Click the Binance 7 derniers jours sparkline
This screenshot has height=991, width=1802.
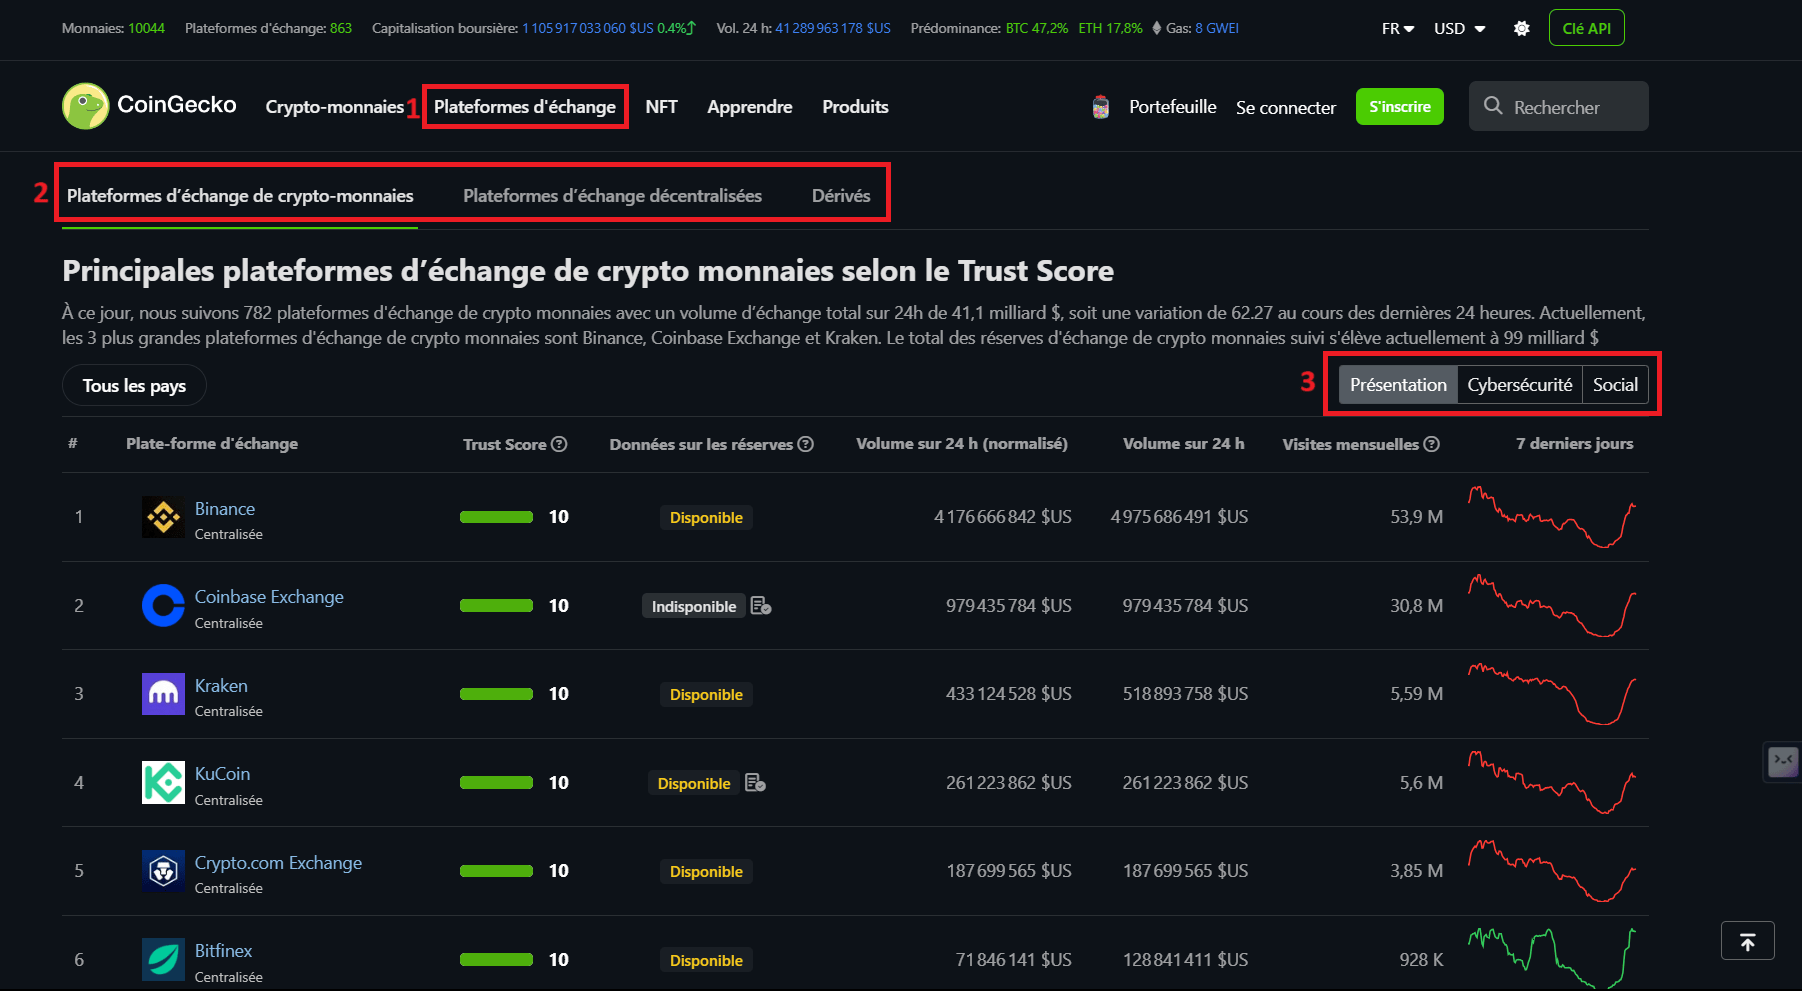tap(1552, 517)
